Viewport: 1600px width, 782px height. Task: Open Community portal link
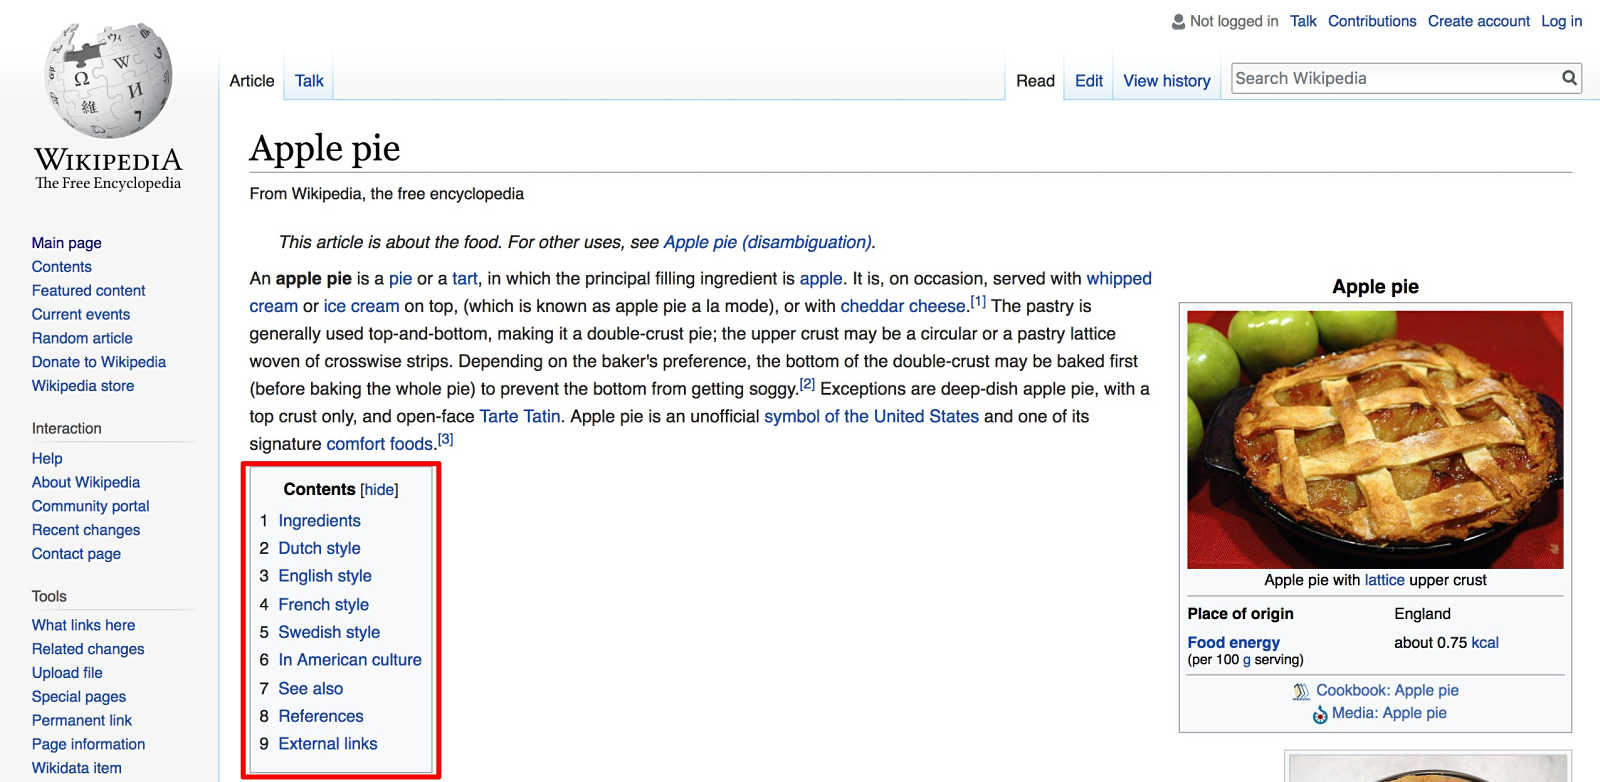click(90, 506)
